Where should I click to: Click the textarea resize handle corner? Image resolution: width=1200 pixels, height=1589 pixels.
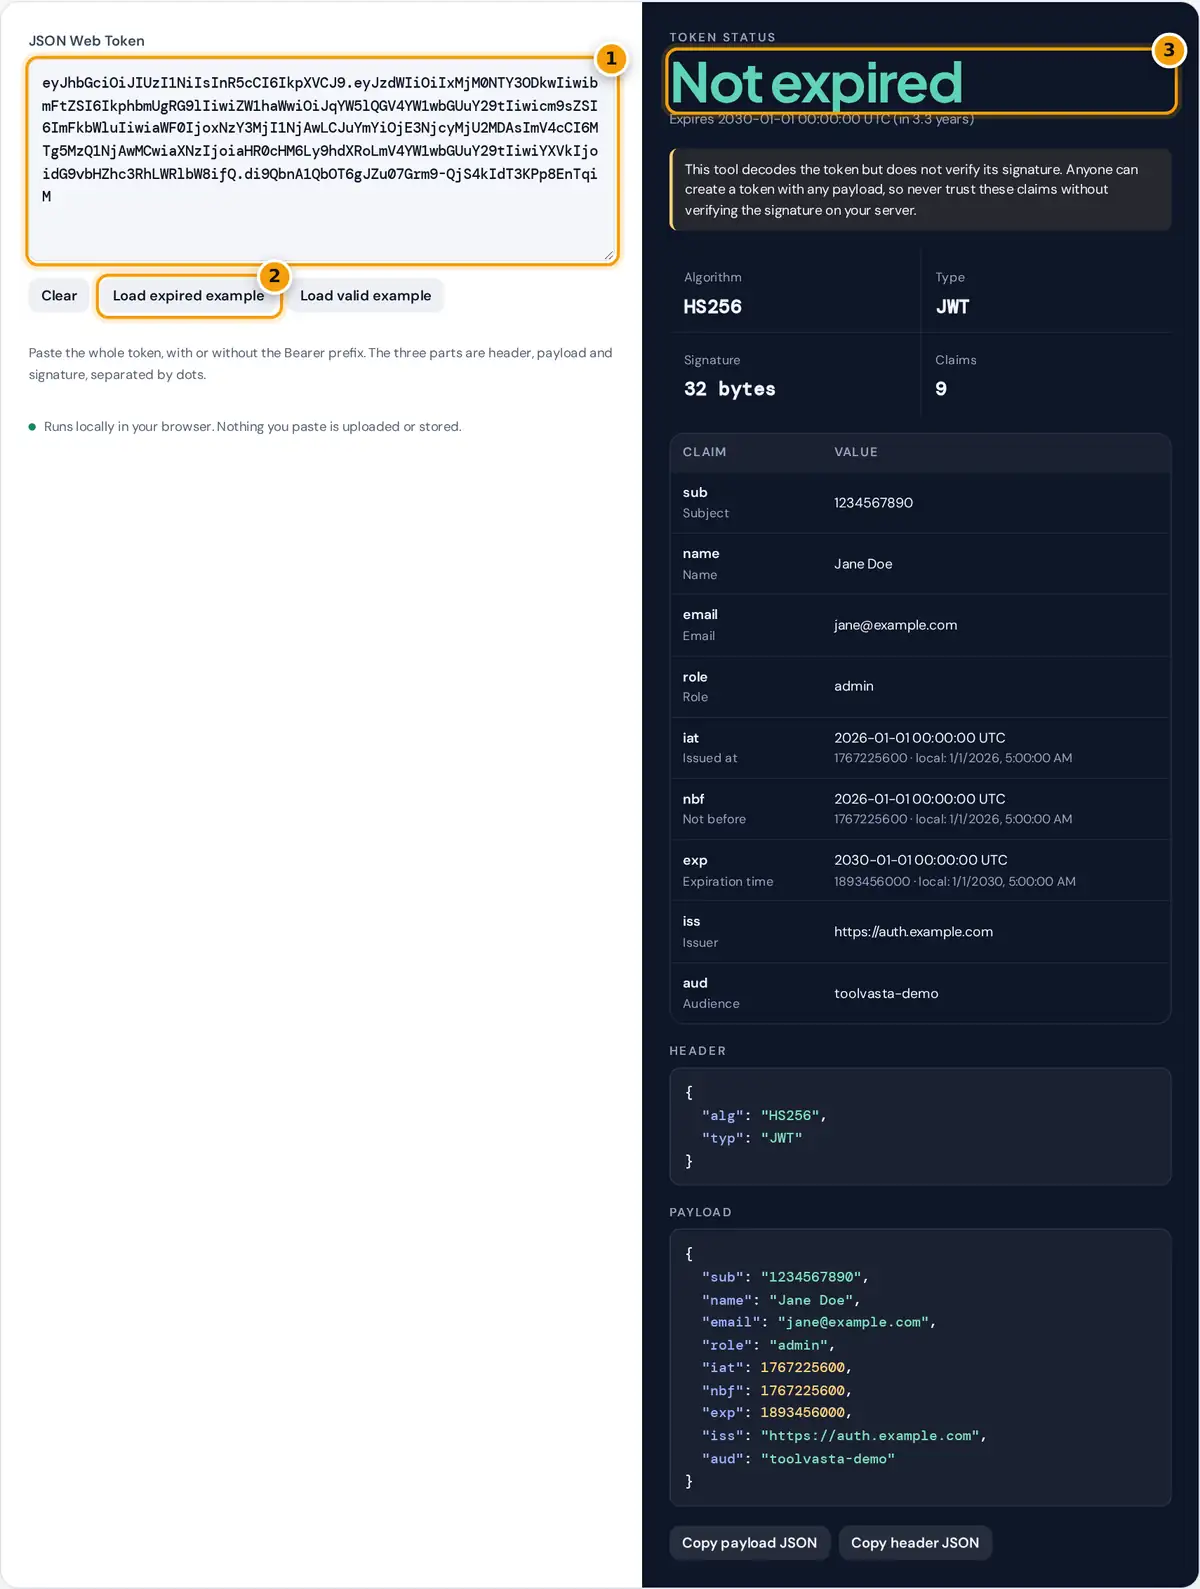[x=609, y=256]
